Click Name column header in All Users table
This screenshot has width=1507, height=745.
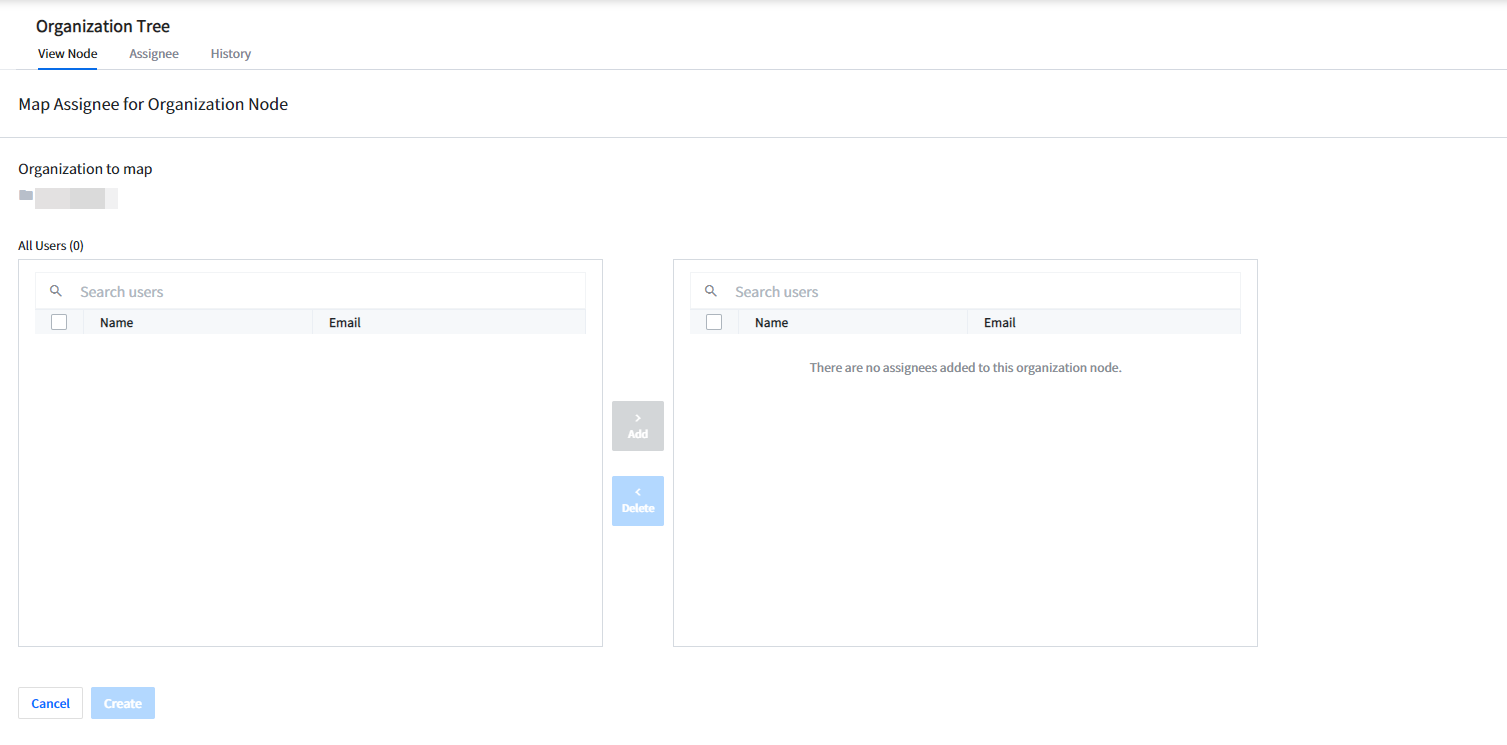[x=117, y=323]
